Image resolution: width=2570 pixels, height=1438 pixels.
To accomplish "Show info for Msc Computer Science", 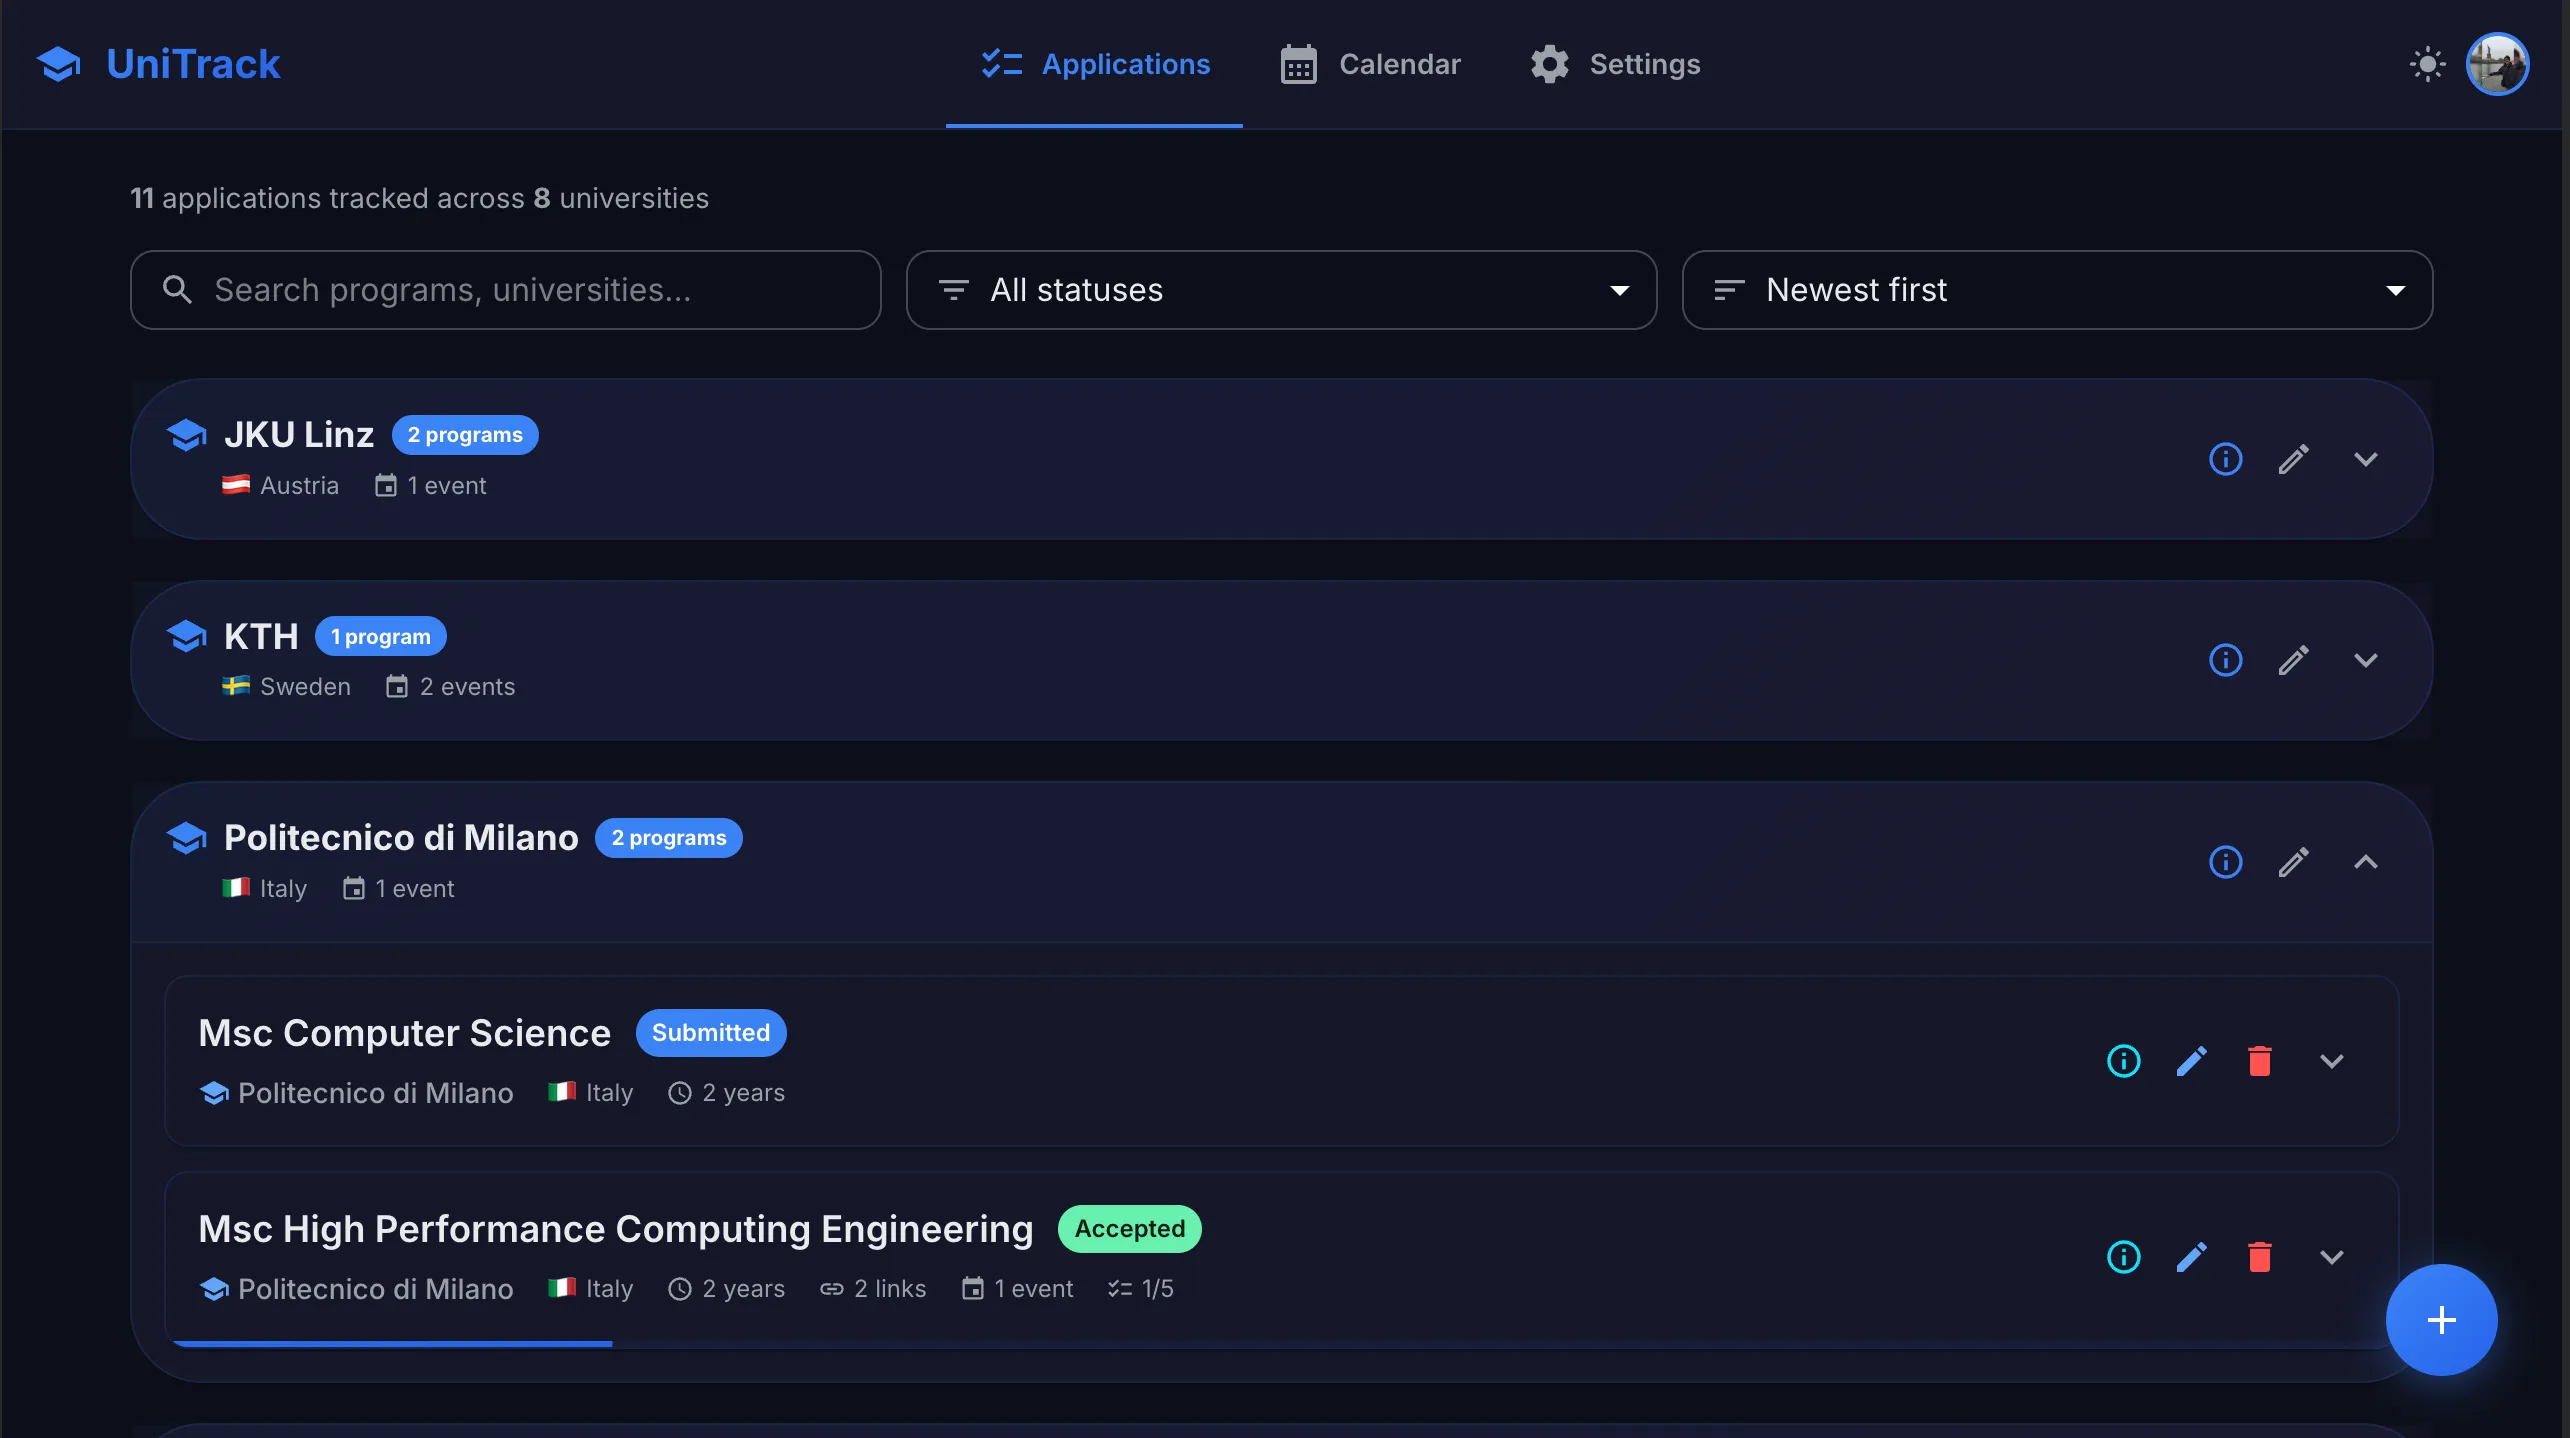I will pyautogui.click(x=2123, y=1061).
